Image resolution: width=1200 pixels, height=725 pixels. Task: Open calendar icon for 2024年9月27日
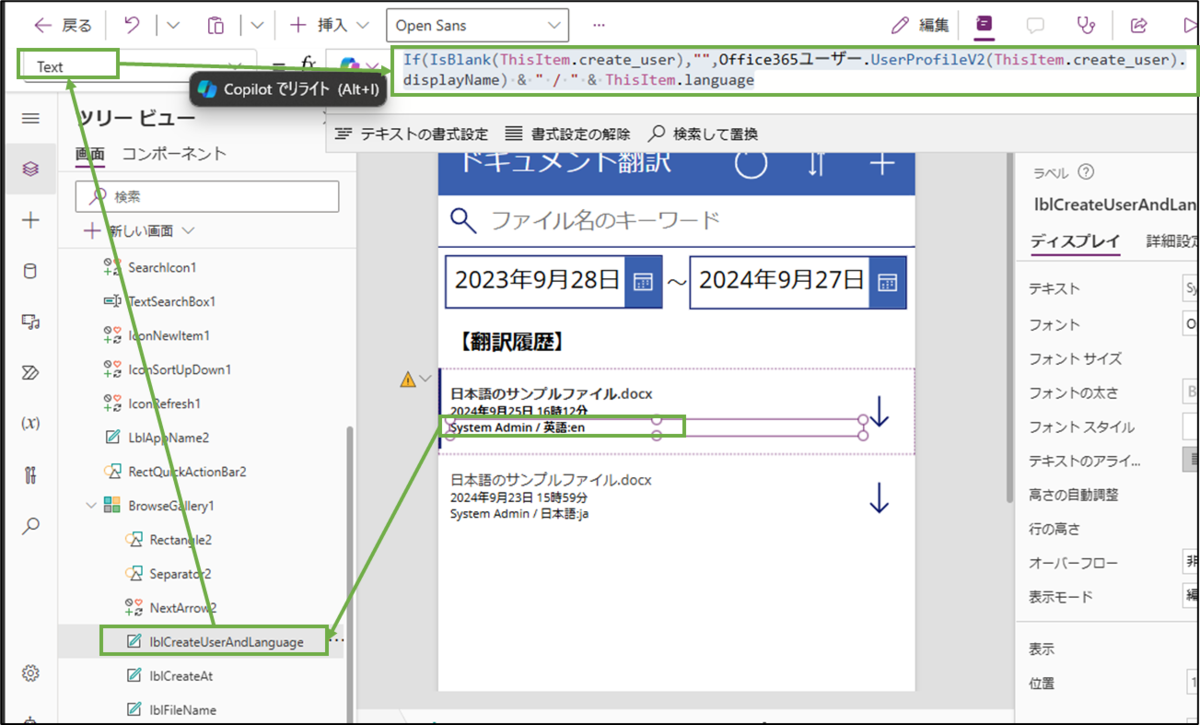point(886,282)
